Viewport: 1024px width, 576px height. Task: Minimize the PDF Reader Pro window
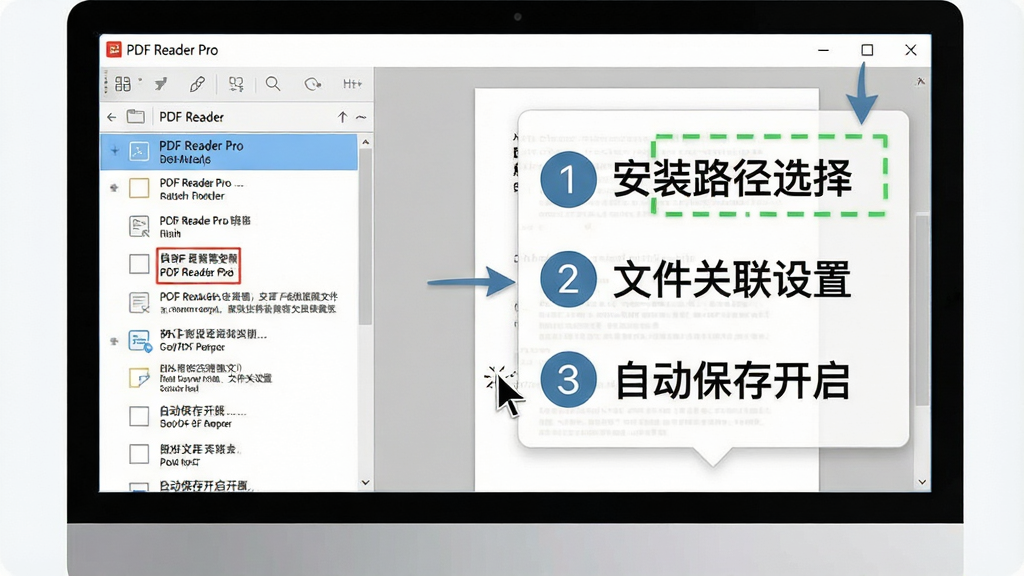tap(824, 50)
